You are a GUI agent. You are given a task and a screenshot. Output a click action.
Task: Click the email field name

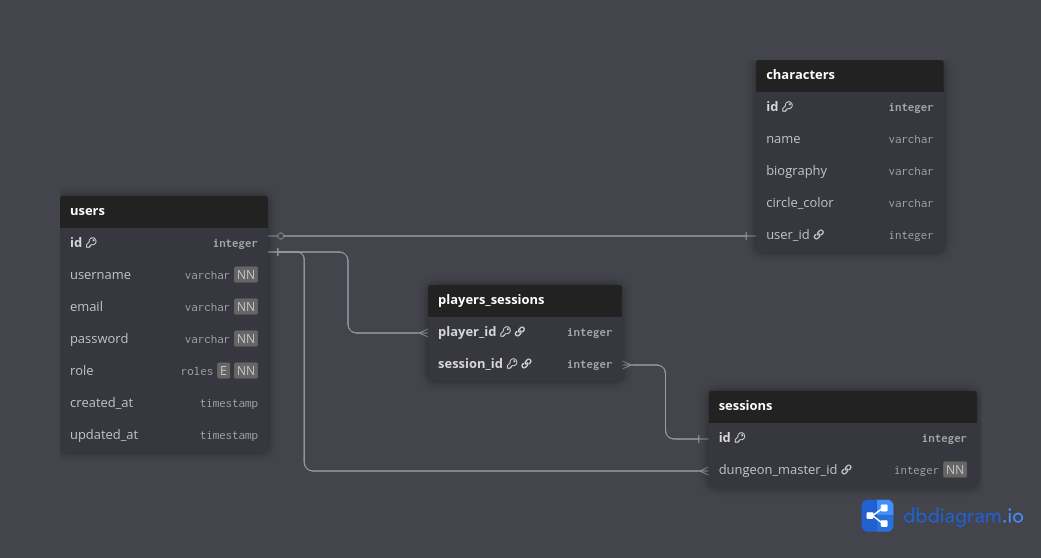[x=86, y=306]
